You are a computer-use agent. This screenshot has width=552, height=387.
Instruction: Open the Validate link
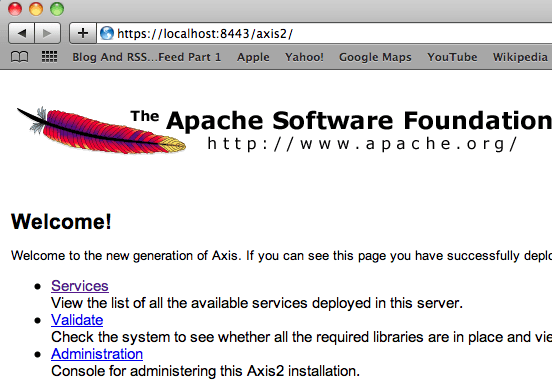coord(77,320)
